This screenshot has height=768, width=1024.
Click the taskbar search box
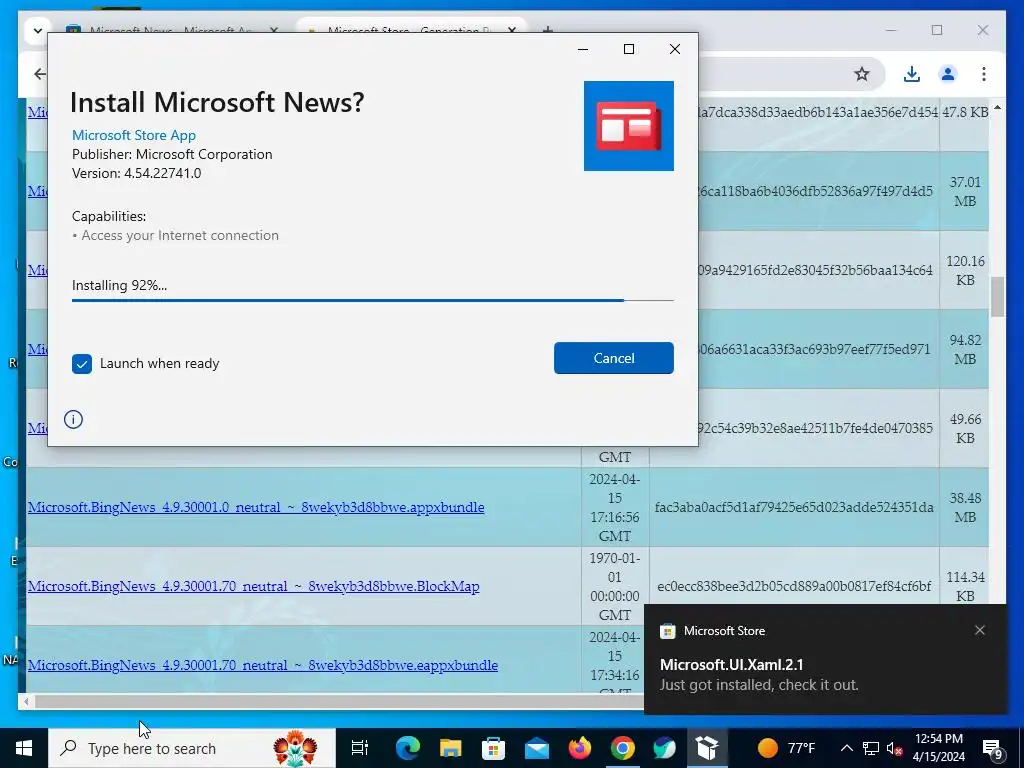coord(191,748)
